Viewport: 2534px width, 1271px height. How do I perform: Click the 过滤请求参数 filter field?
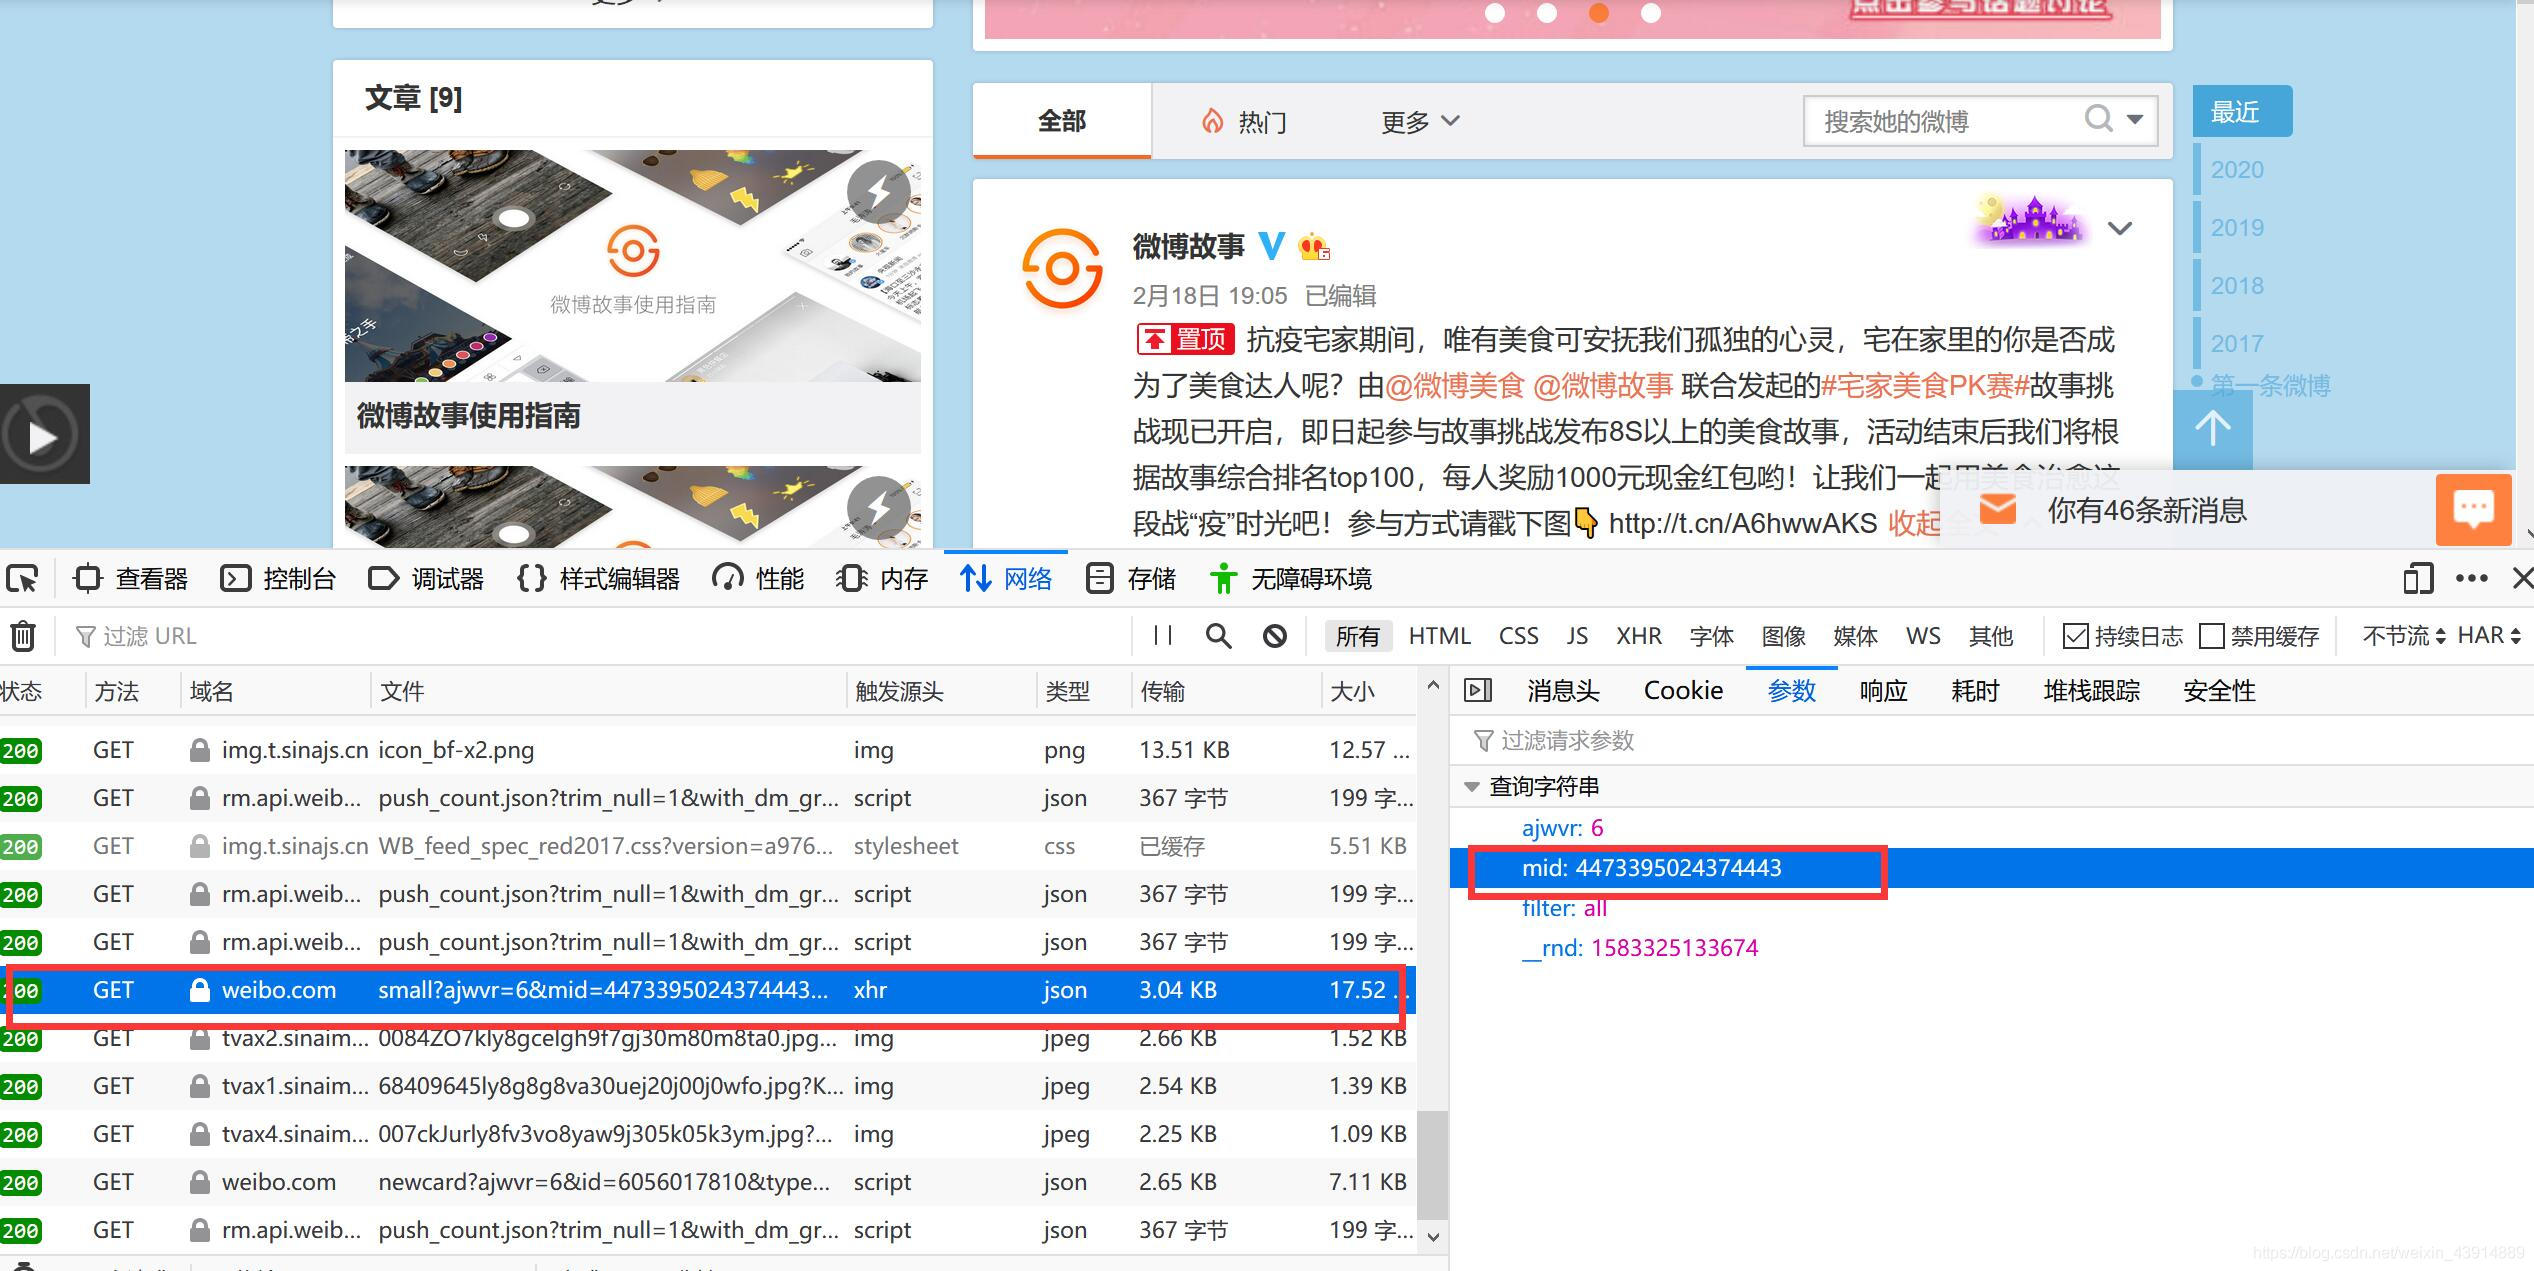pos(1990,740)
